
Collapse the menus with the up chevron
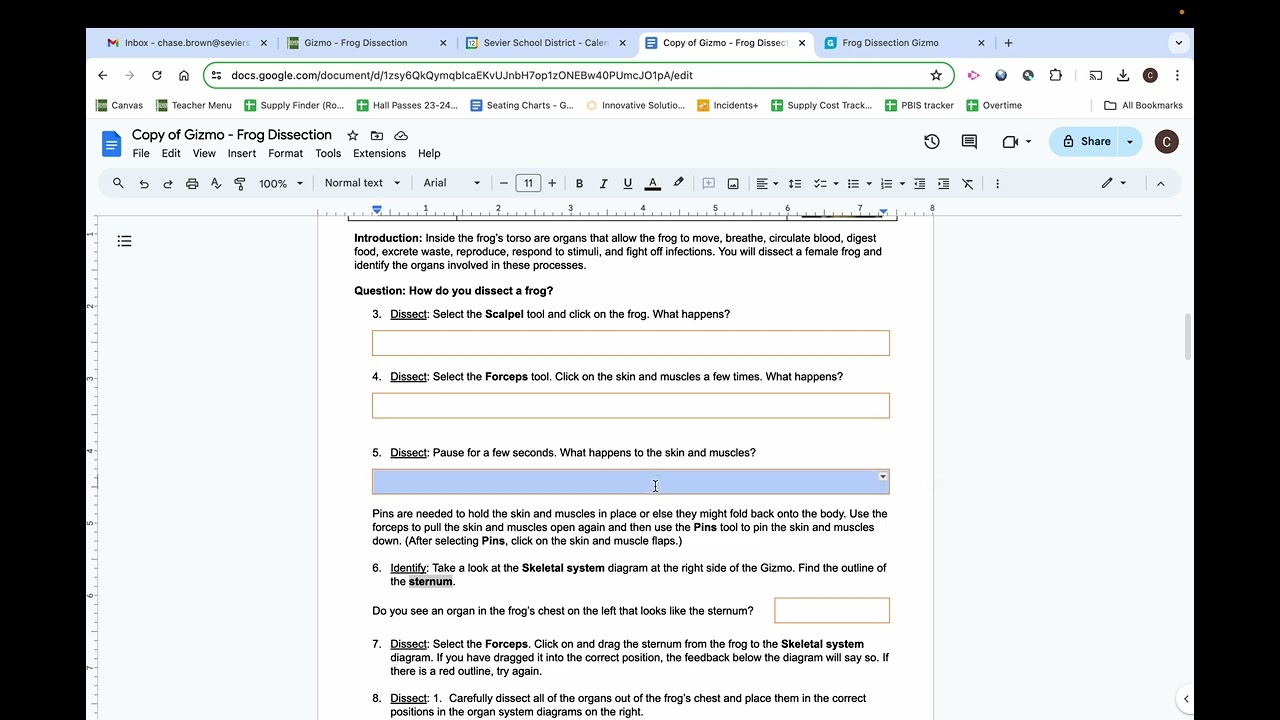1161,183
